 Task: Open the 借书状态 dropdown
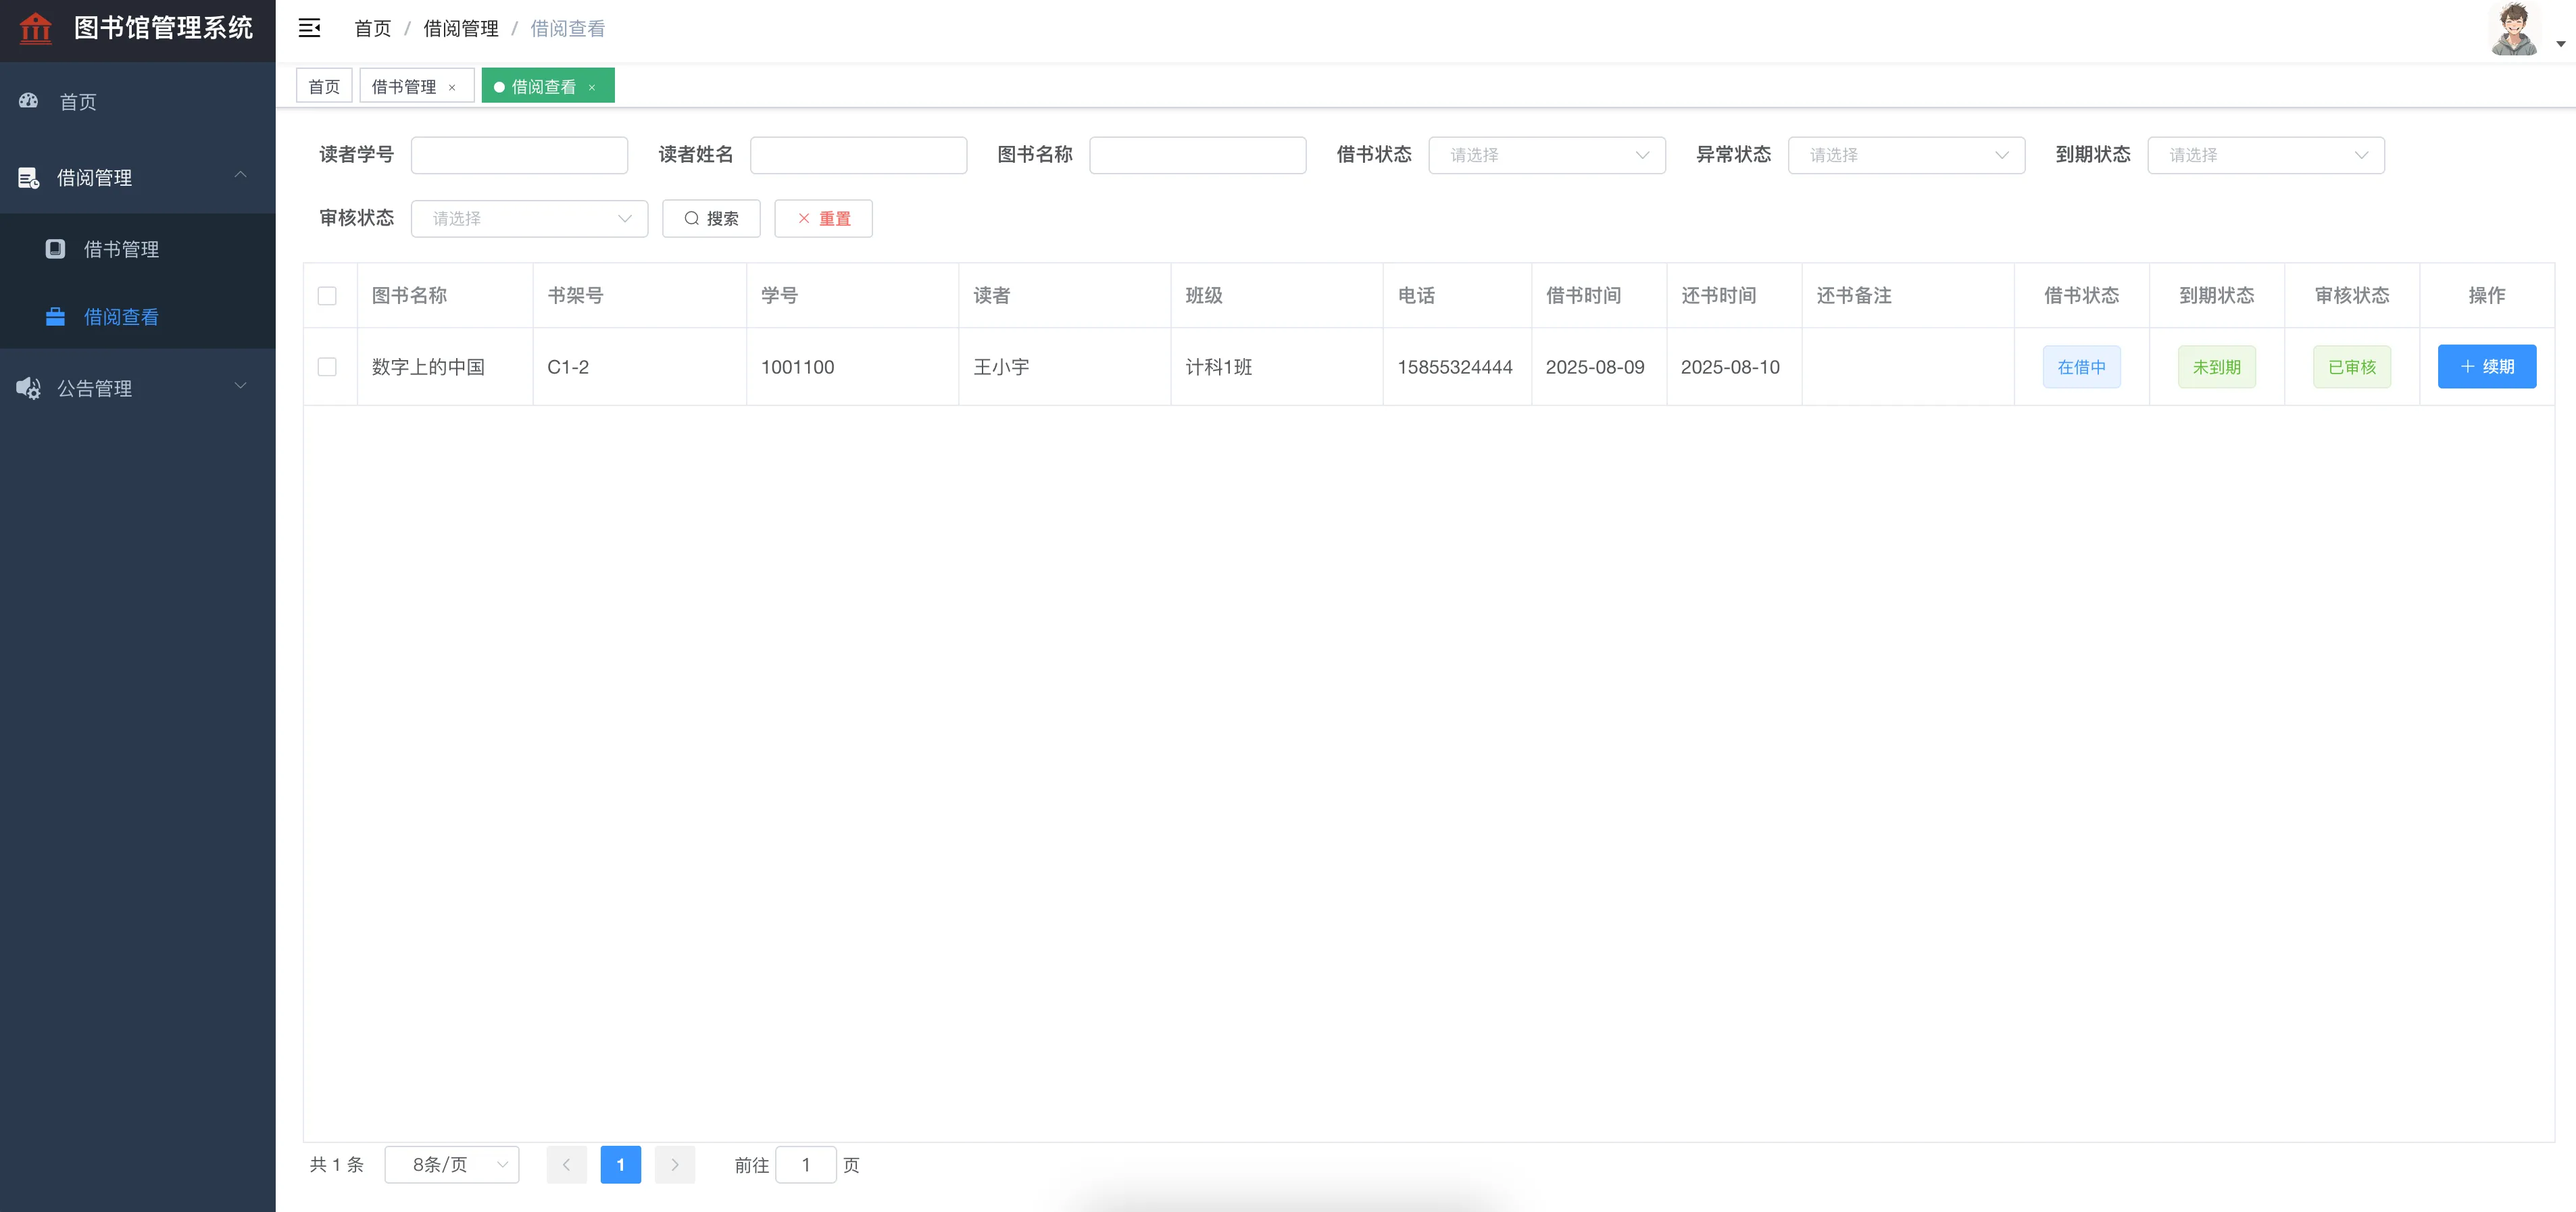[1546, 155]
